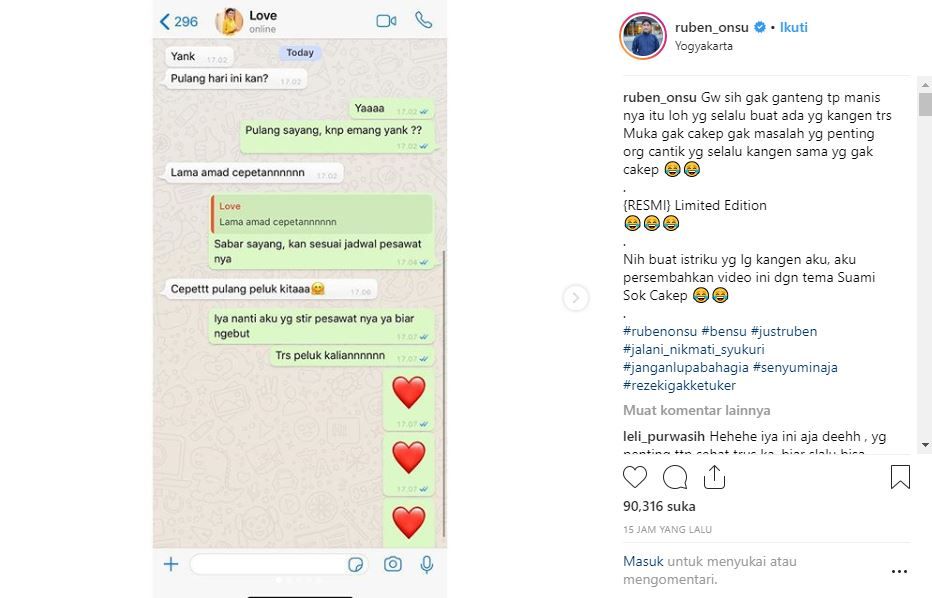Save the post with the bookmark icon
The width and height of the screenshot is (932, 598).
tap(900, 477)
